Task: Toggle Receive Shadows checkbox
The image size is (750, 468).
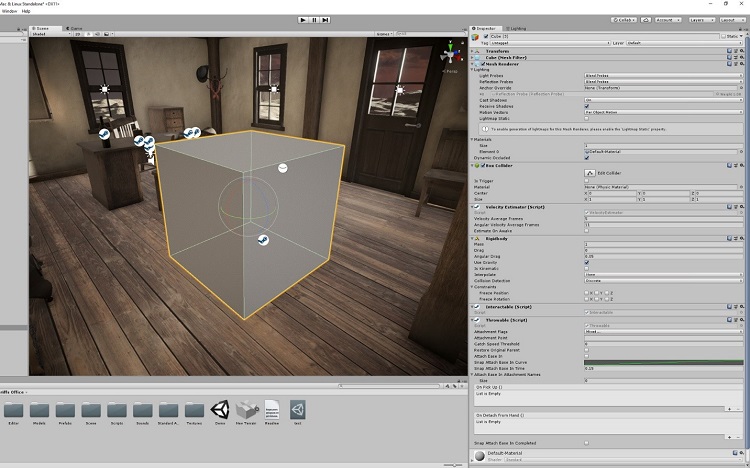Action: click(x=587, y=106)
